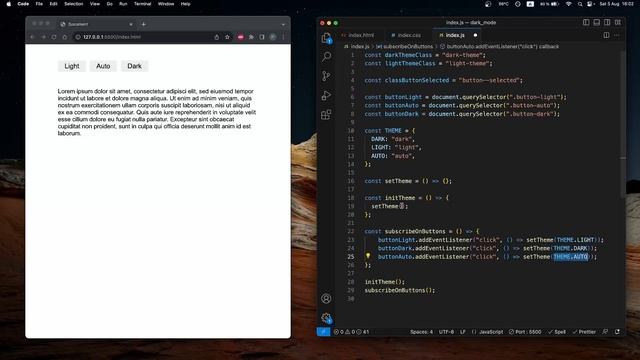Image resolution: width=640 pixels, height=360 pixels.
Task: Change encoding via UTF-8 status item
Action: [x=446, y=332]
